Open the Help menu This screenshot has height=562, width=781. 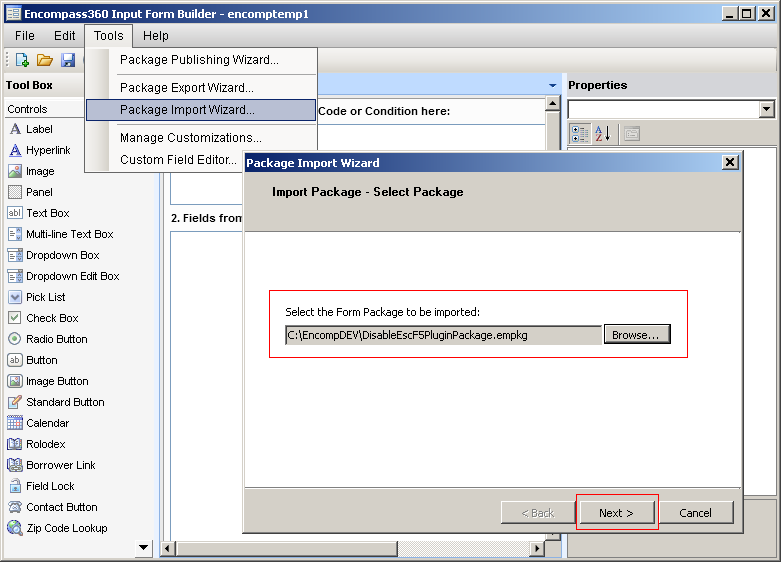click(156, 36)
